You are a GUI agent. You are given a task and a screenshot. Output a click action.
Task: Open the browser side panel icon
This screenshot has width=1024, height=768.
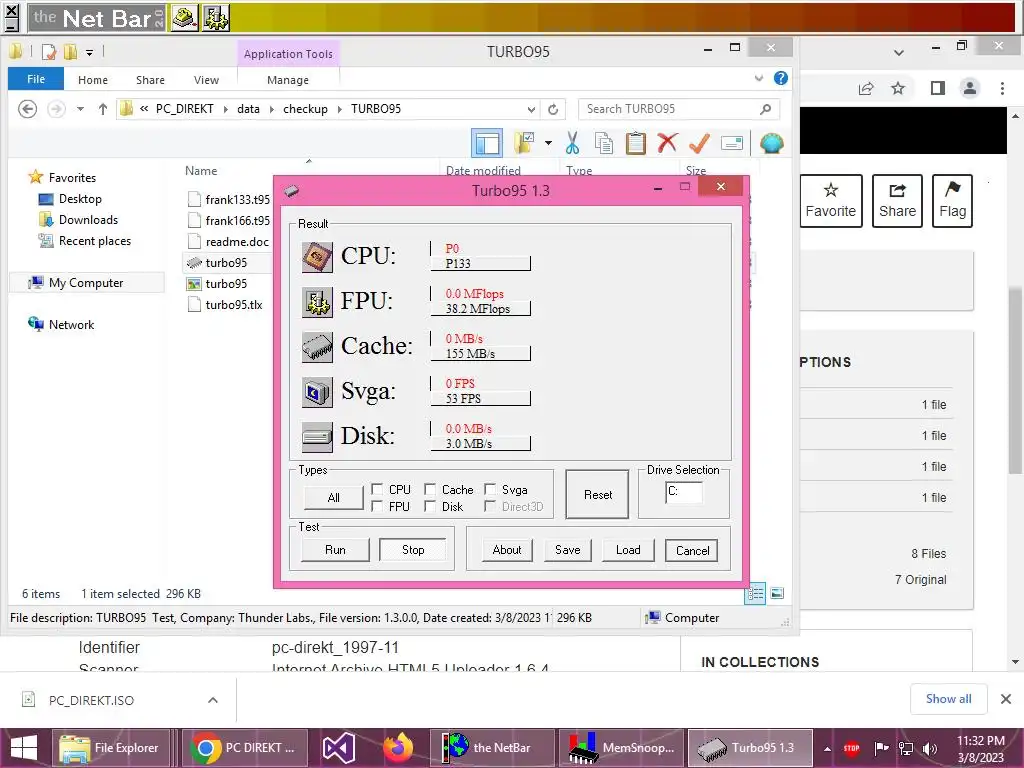click(938, 88)
